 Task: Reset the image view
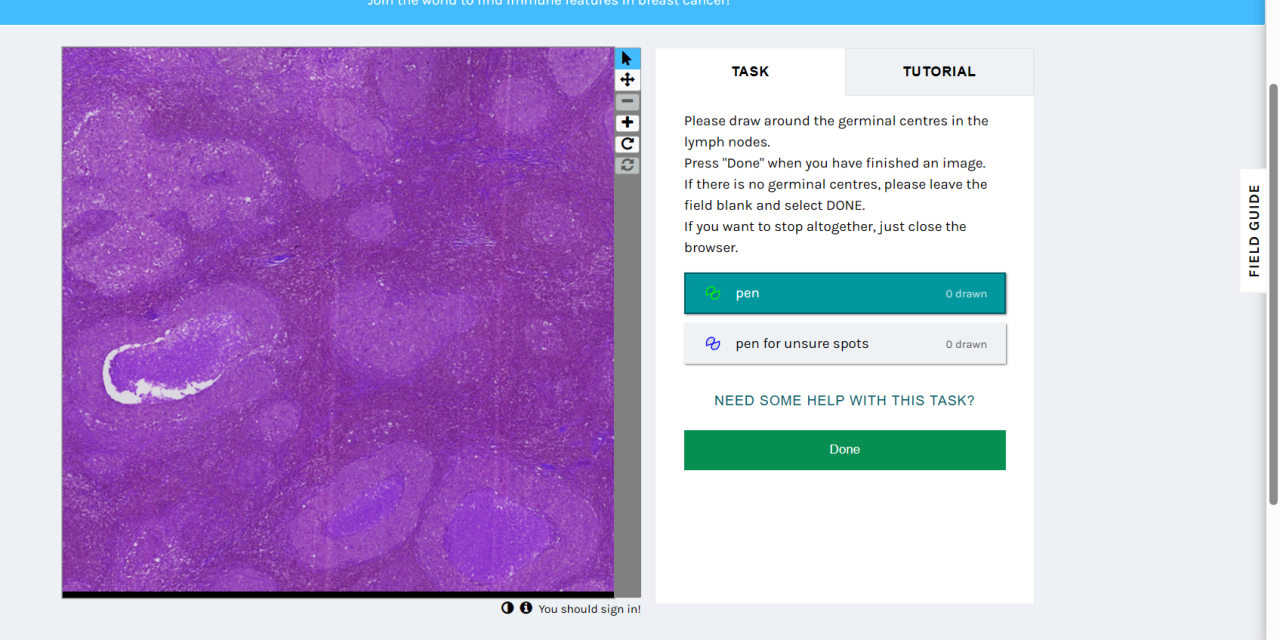coord(627,165)
